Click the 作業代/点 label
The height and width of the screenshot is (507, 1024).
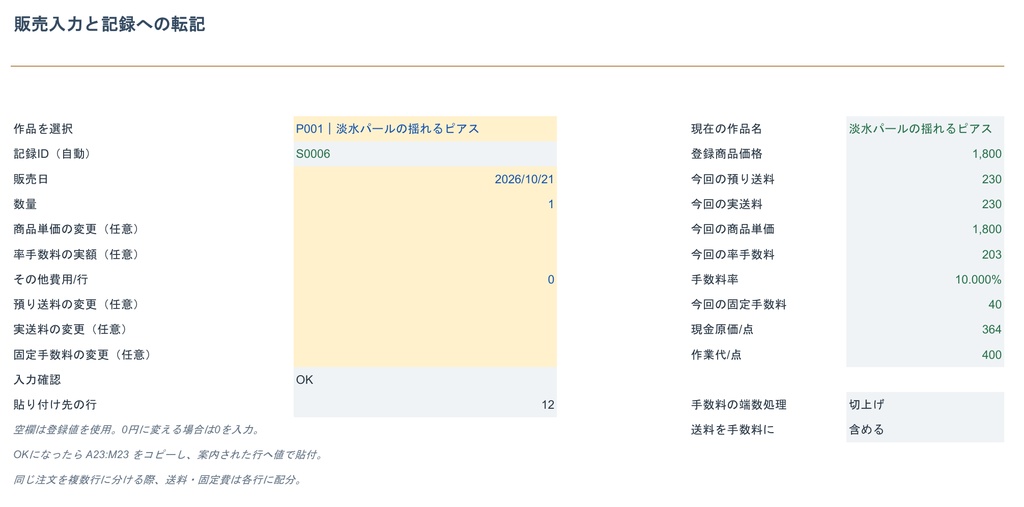point(716,355)
